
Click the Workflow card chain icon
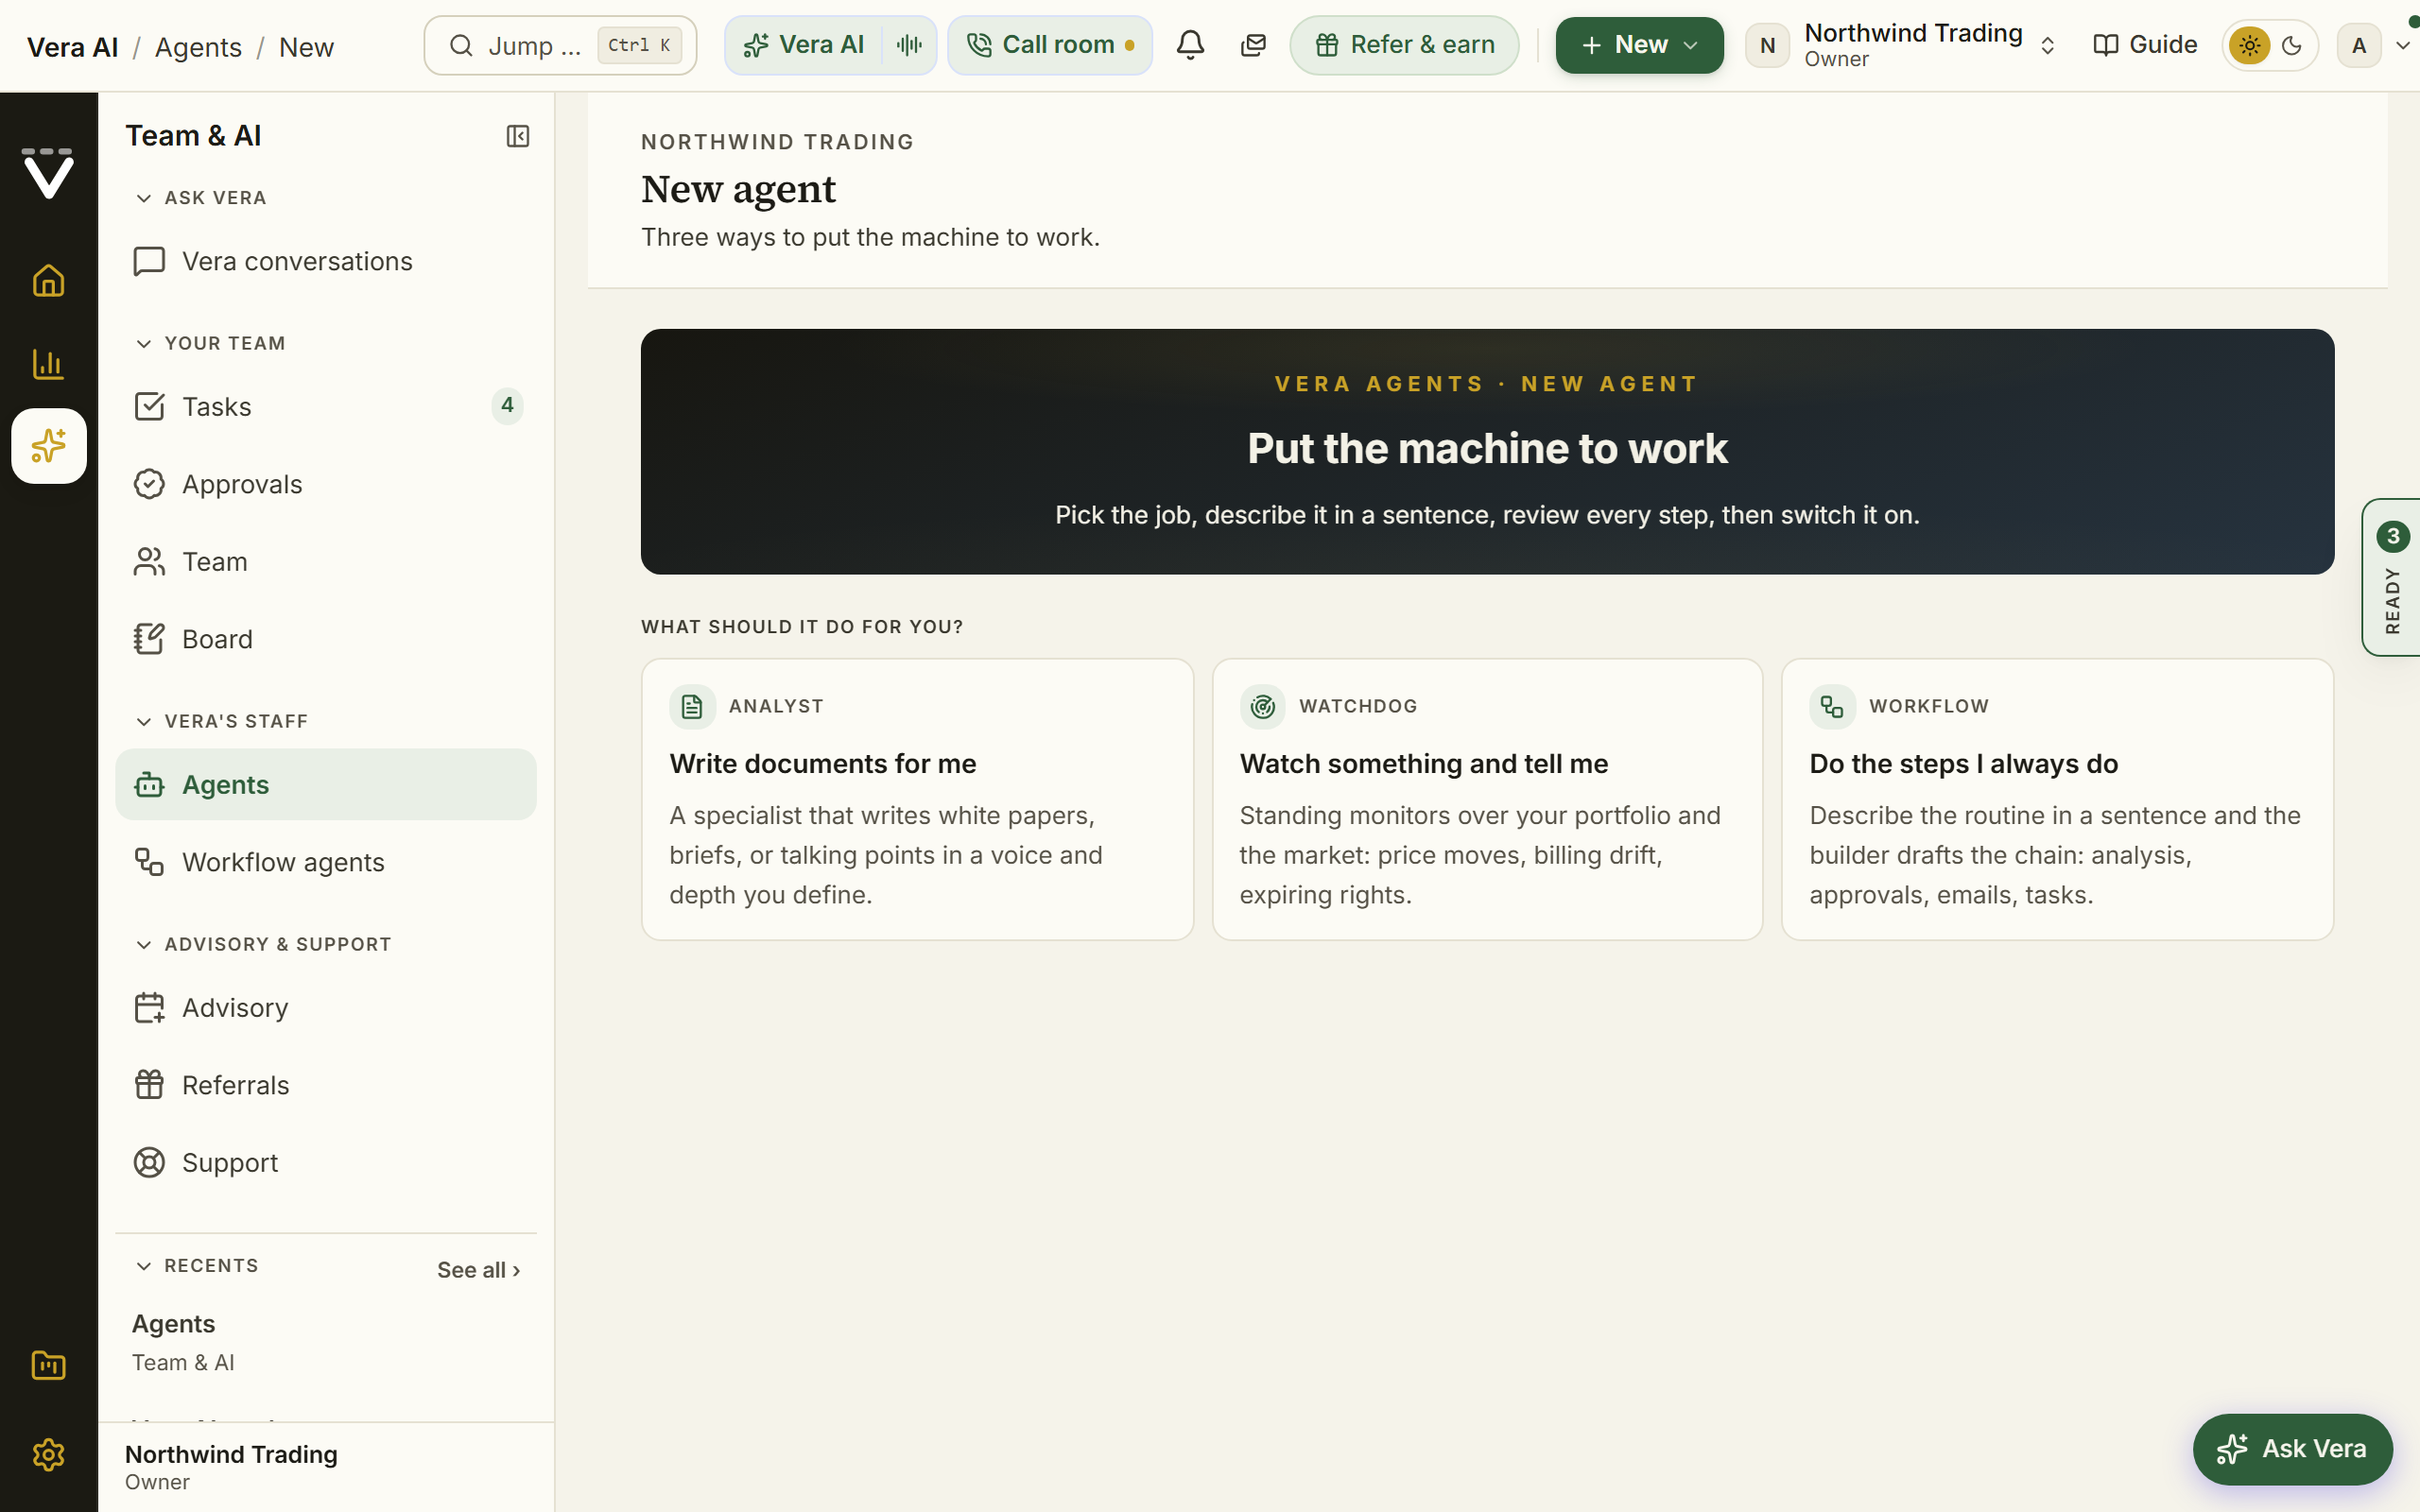pos(1832,707)
